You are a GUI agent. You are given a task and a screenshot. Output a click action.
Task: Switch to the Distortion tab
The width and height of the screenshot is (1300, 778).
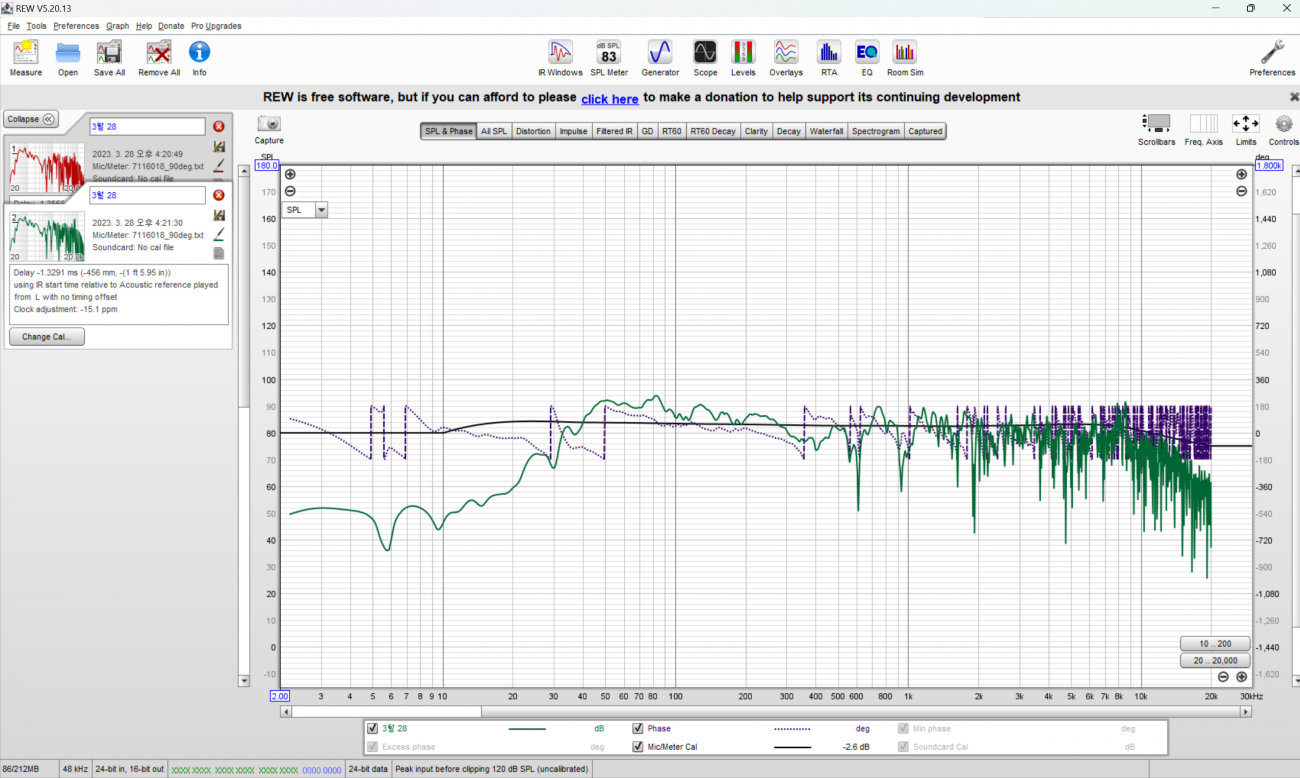coord(533,131)
